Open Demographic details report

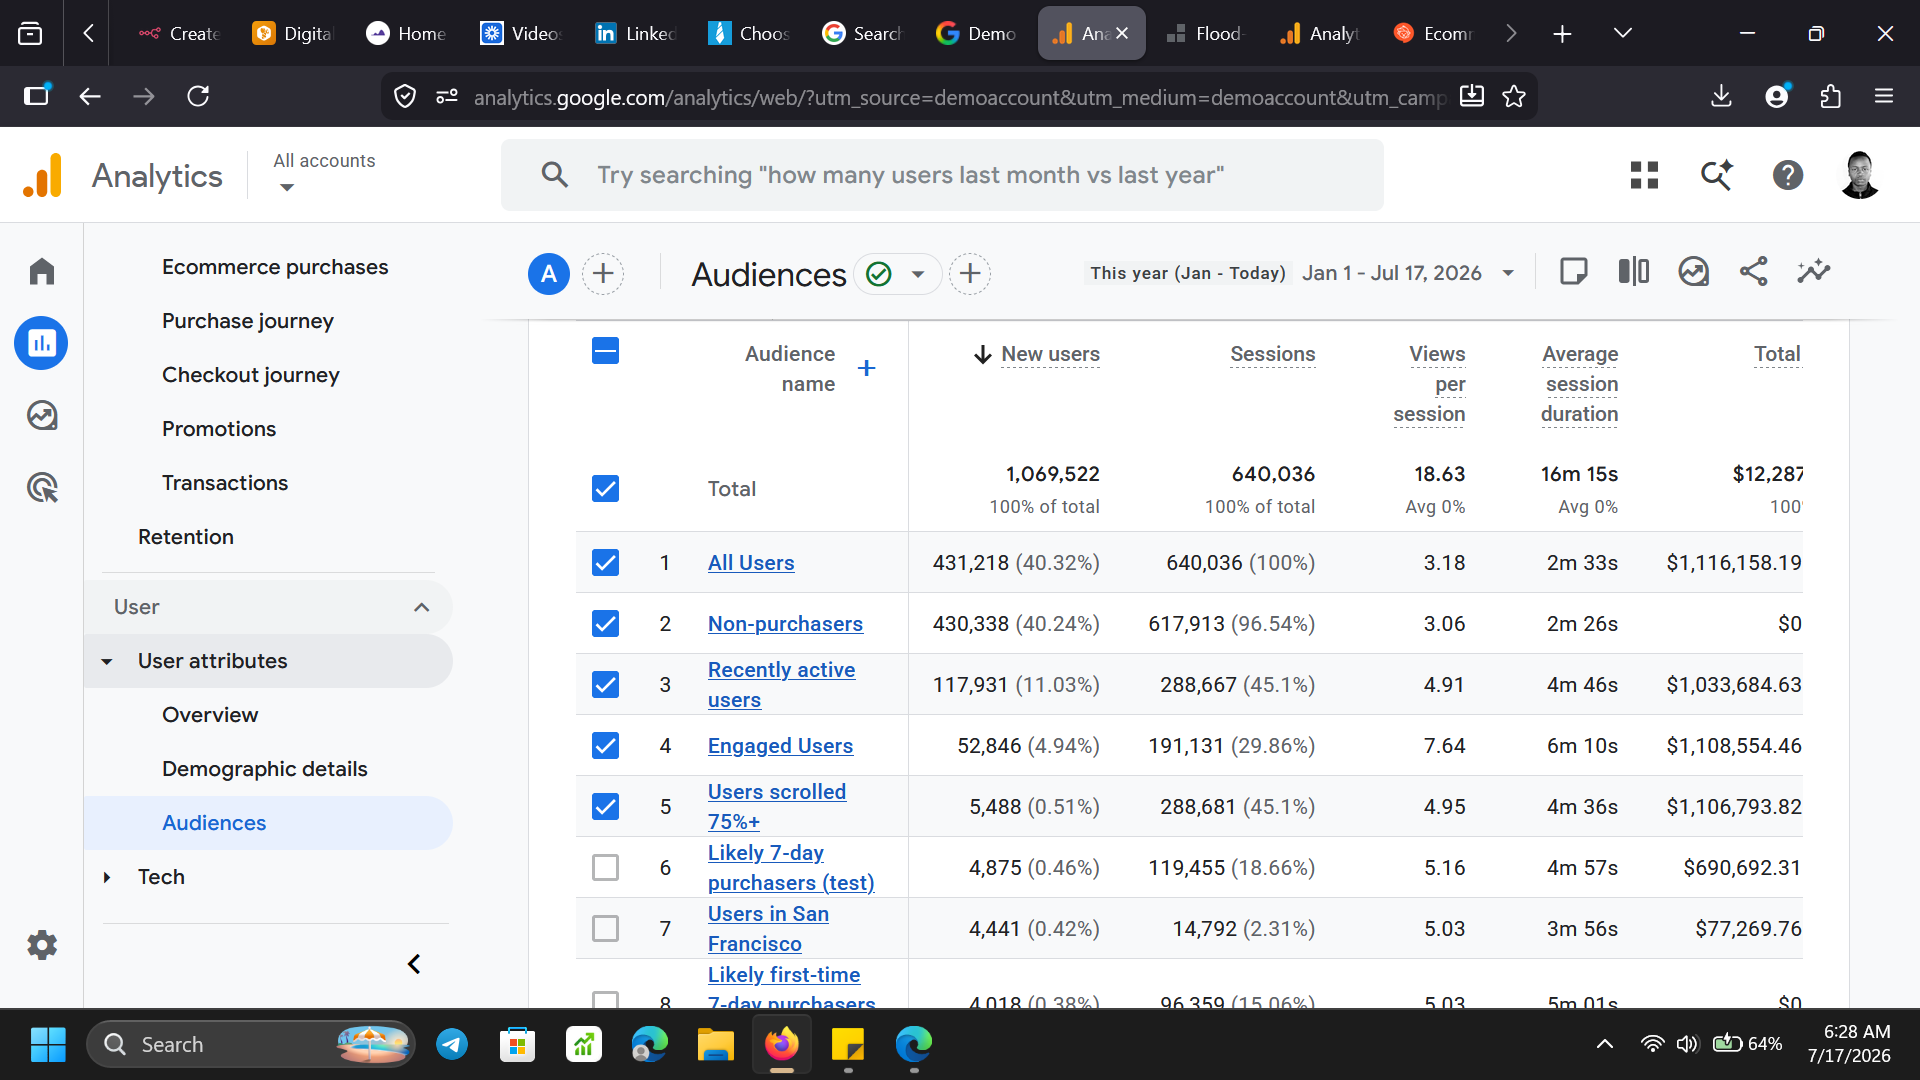(265, 769)
